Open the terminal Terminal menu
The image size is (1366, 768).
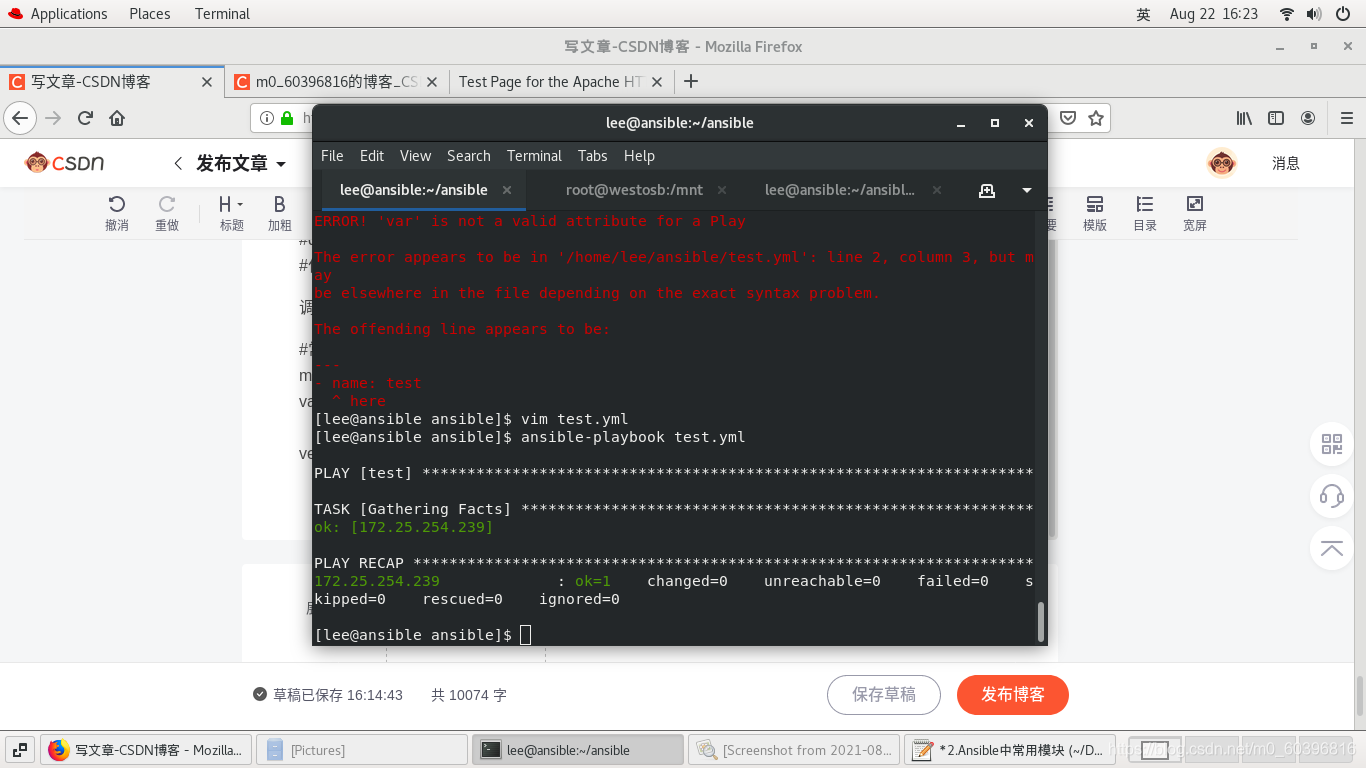coord(534,156)
